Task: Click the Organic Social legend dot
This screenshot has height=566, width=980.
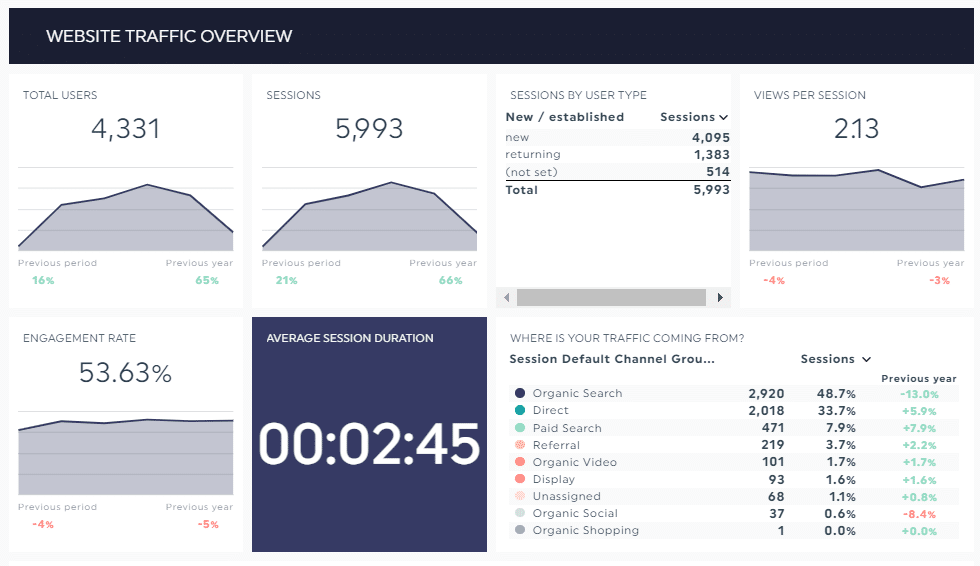Action: coord(519,513)
